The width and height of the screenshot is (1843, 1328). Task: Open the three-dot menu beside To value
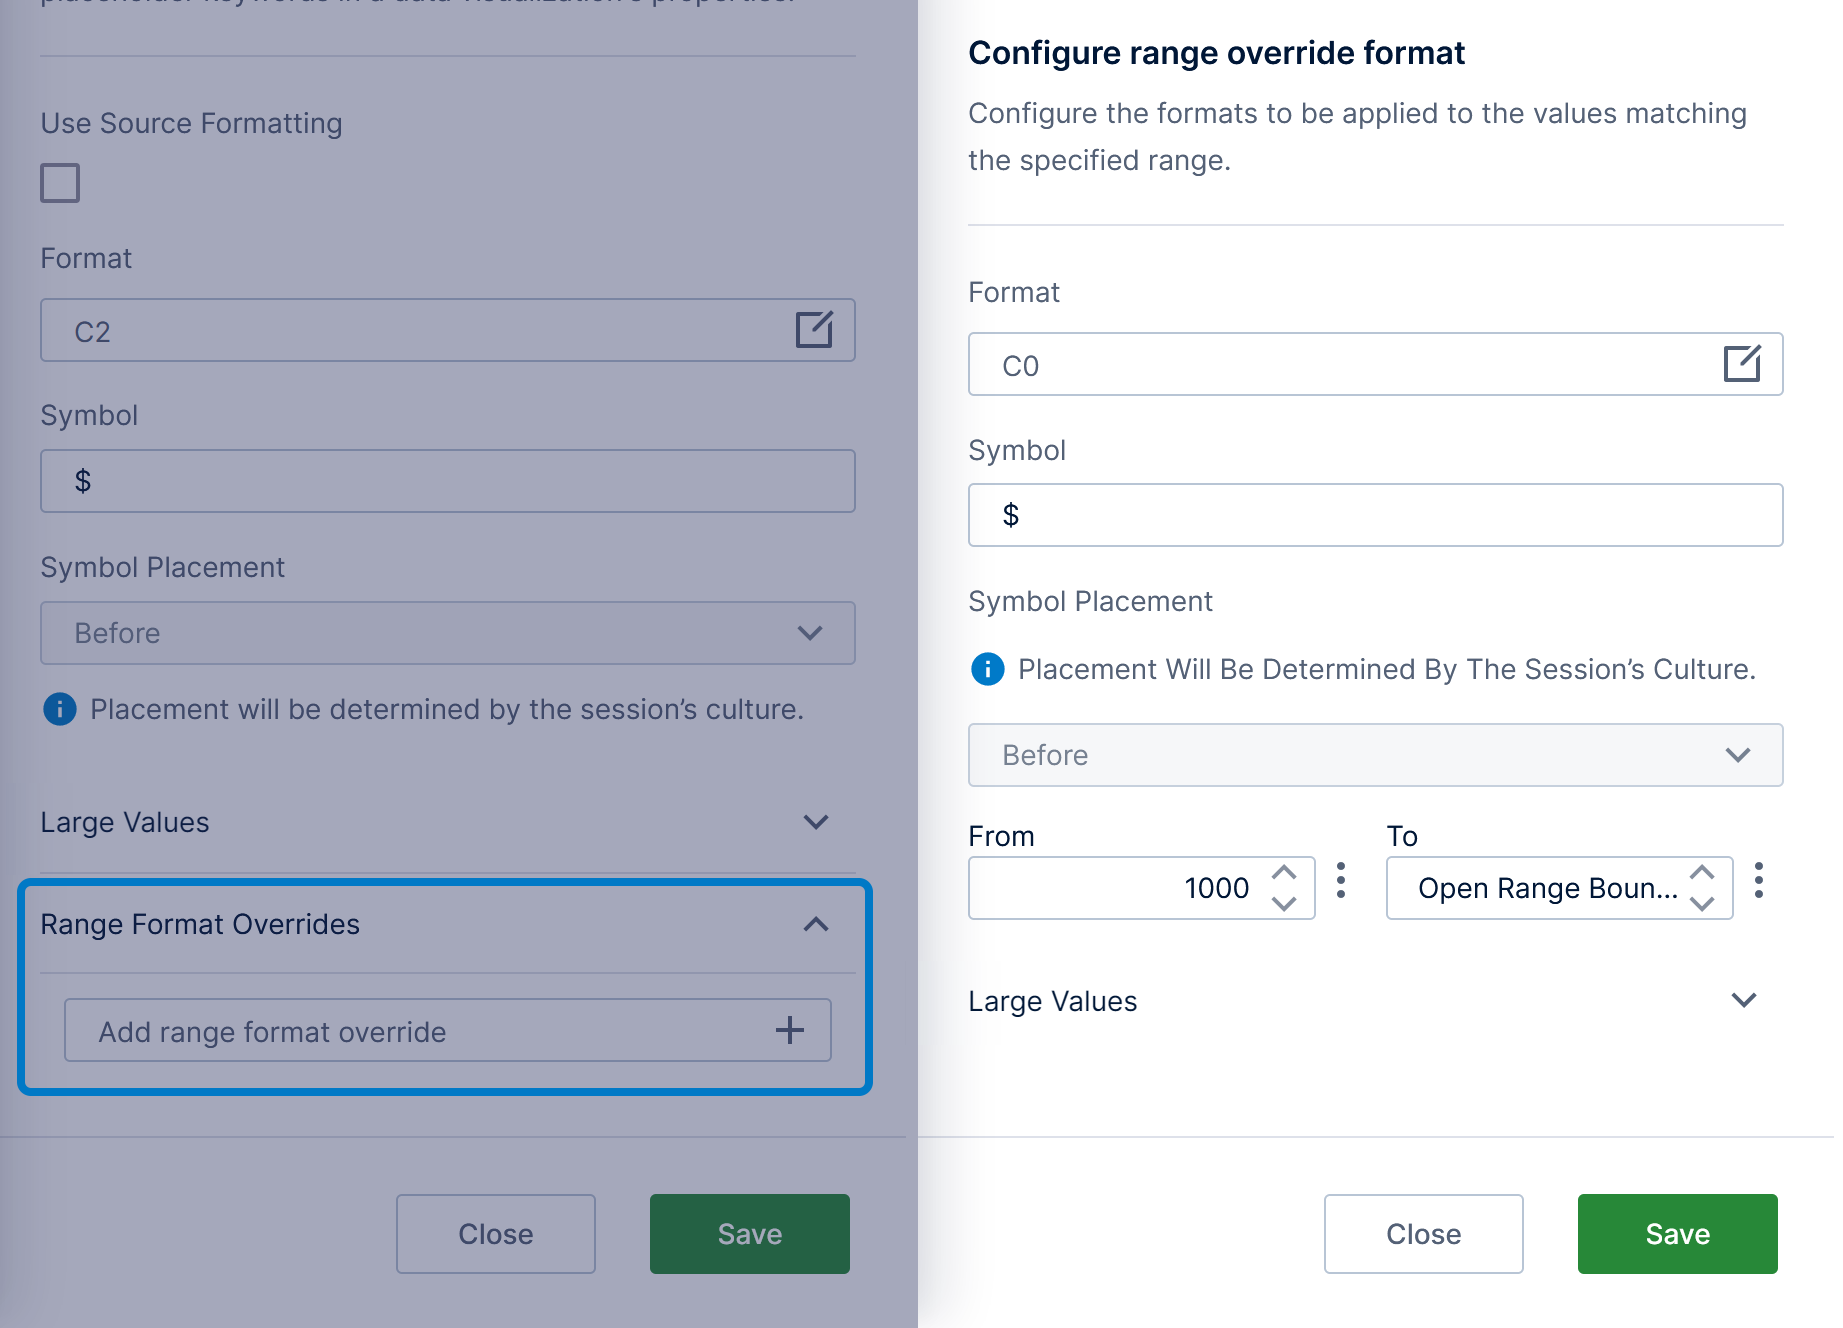click(1758, 881)
